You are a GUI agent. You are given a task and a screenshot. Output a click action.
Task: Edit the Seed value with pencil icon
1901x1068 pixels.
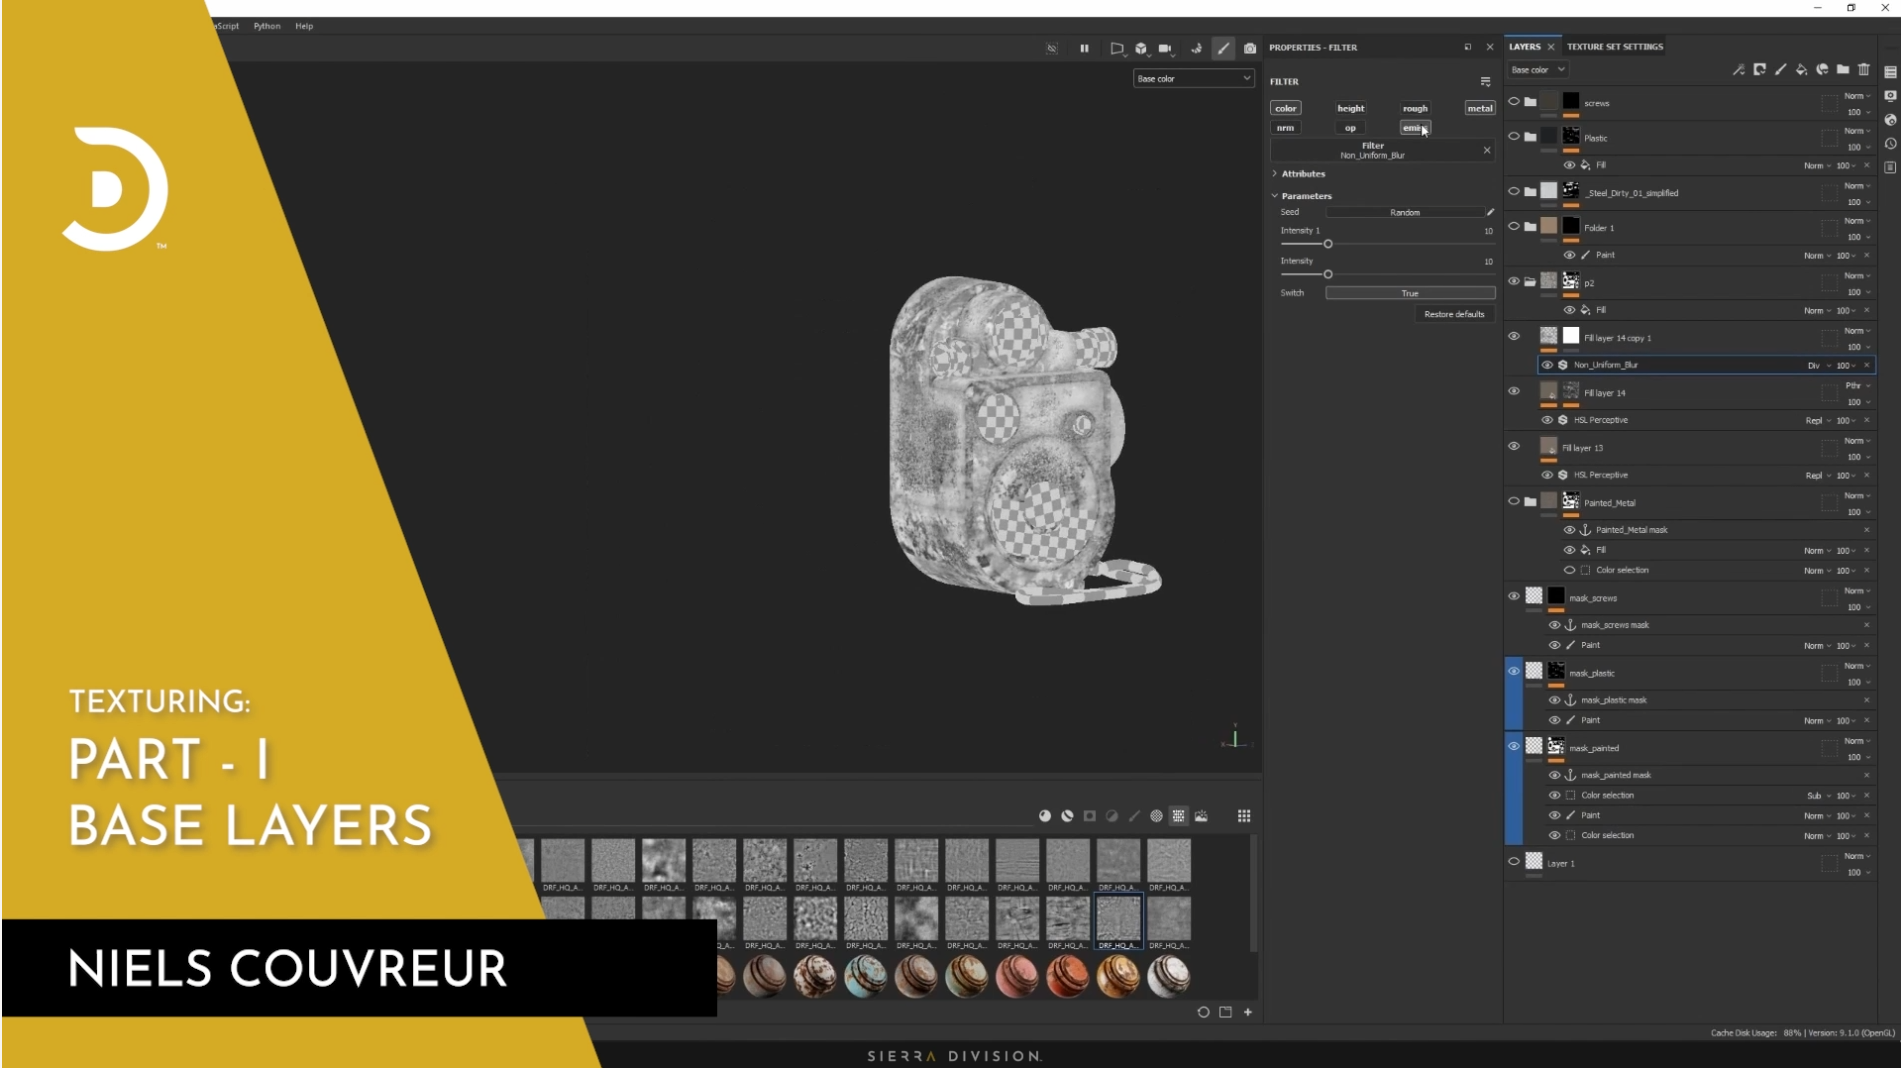click(x=1490, y=212)
